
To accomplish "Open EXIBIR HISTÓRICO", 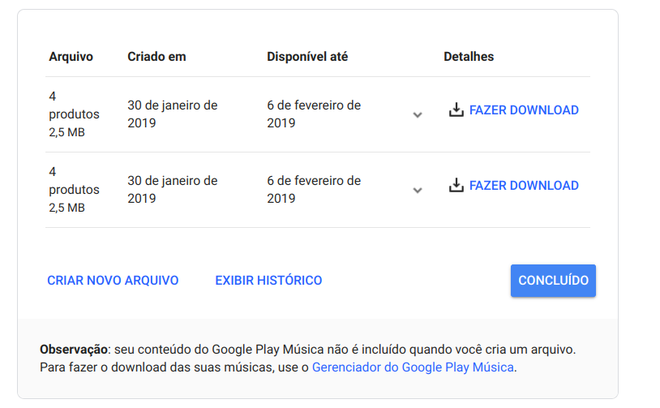I will click(x=269, y=280).
